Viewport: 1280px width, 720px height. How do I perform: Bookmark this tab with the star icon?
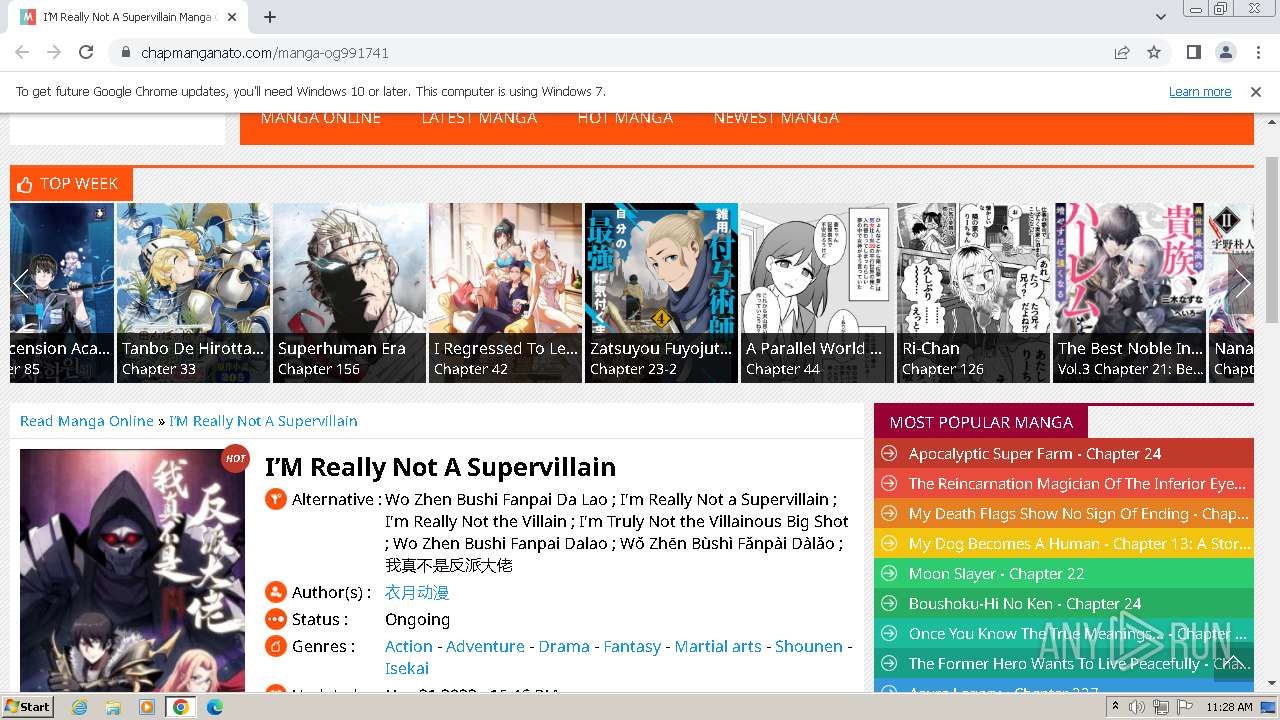[1154, 52]
